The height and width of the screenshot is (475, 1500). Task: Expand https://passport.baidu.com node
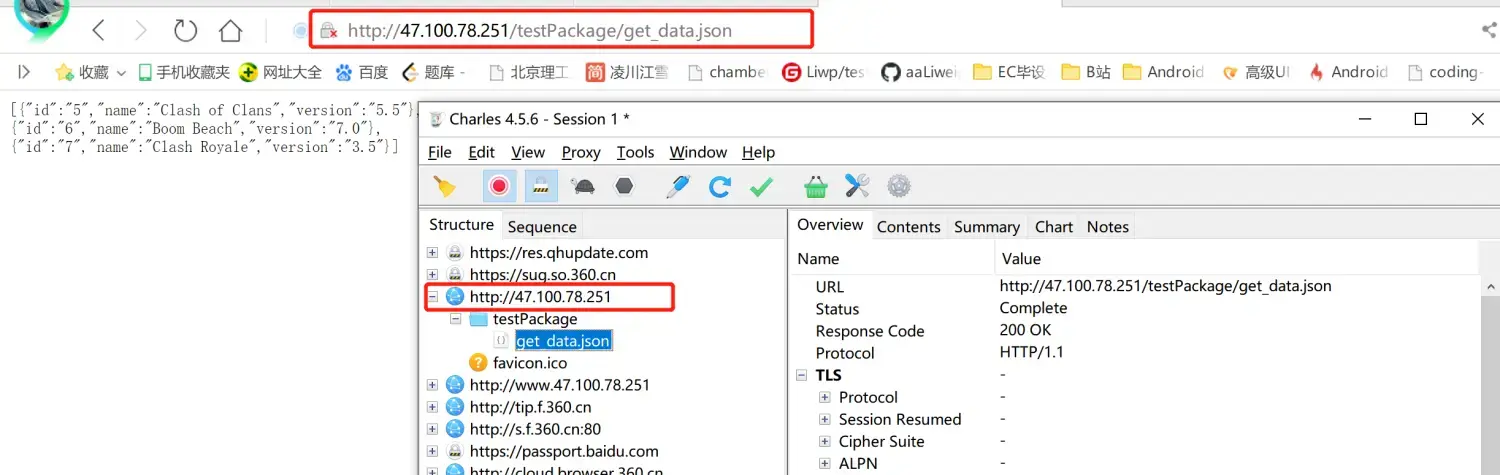pyautogui.click(x=432, y=451)
